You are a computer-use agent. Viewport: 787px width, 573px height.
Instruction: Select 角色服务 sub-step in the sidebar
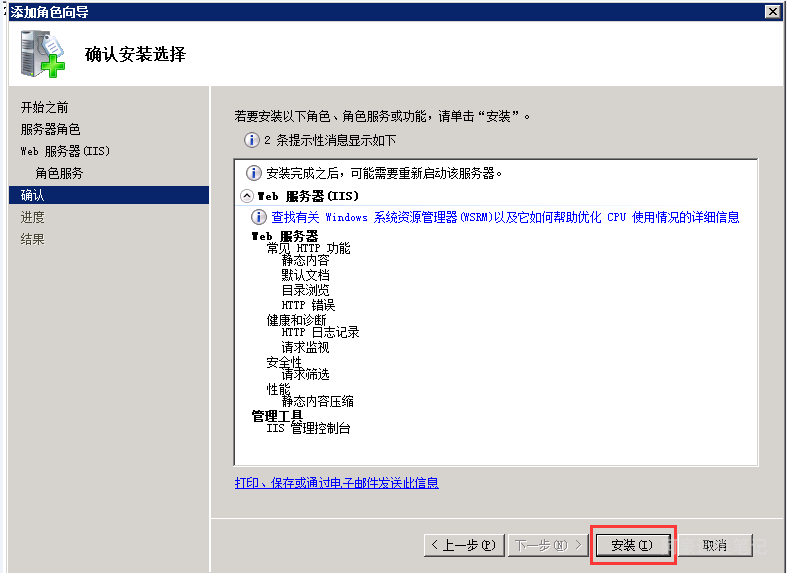click(x=59, y=173)
